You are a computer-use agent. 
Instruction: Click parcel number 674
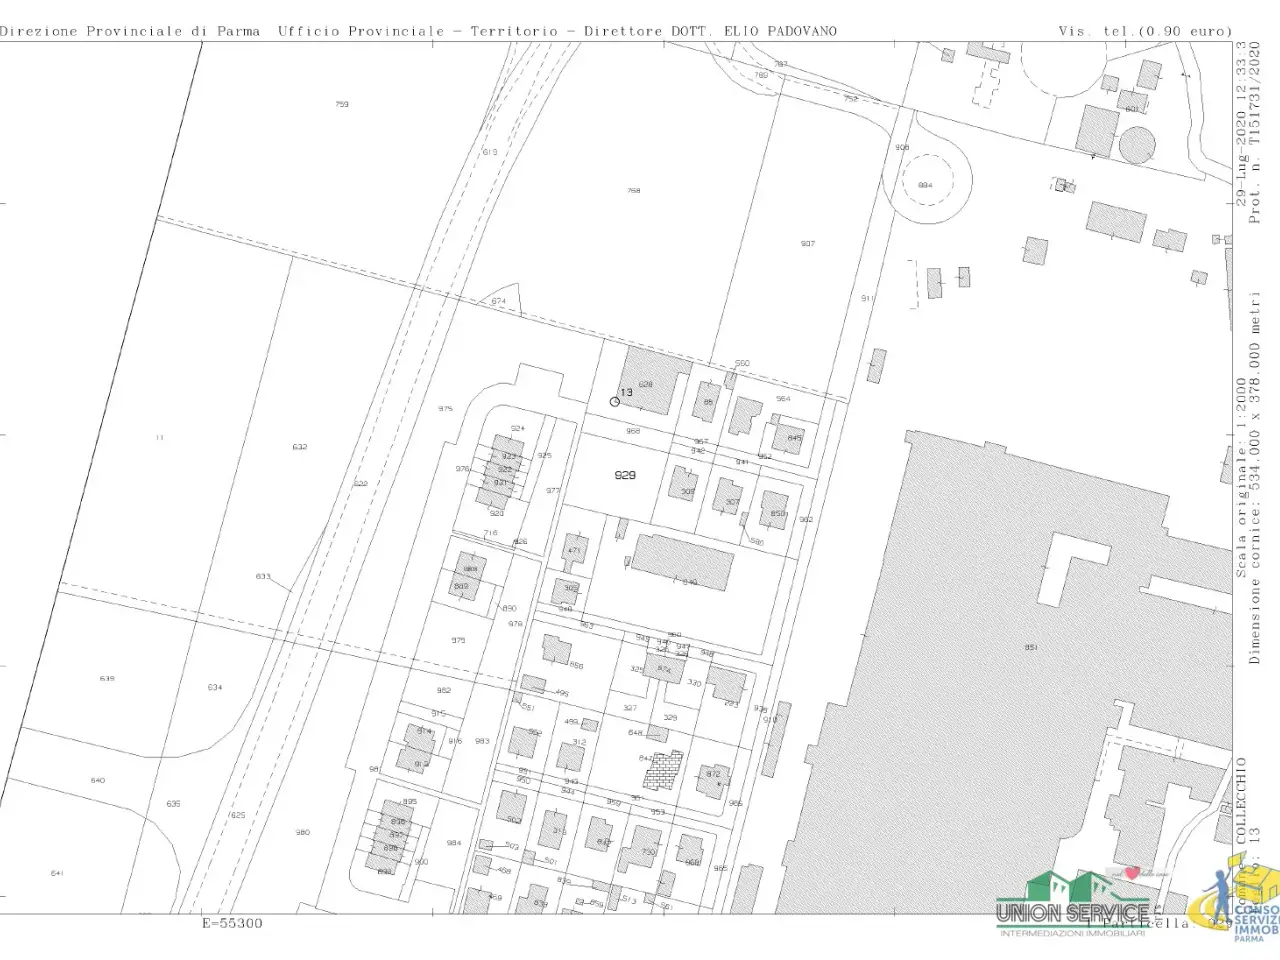click(499, 301)
